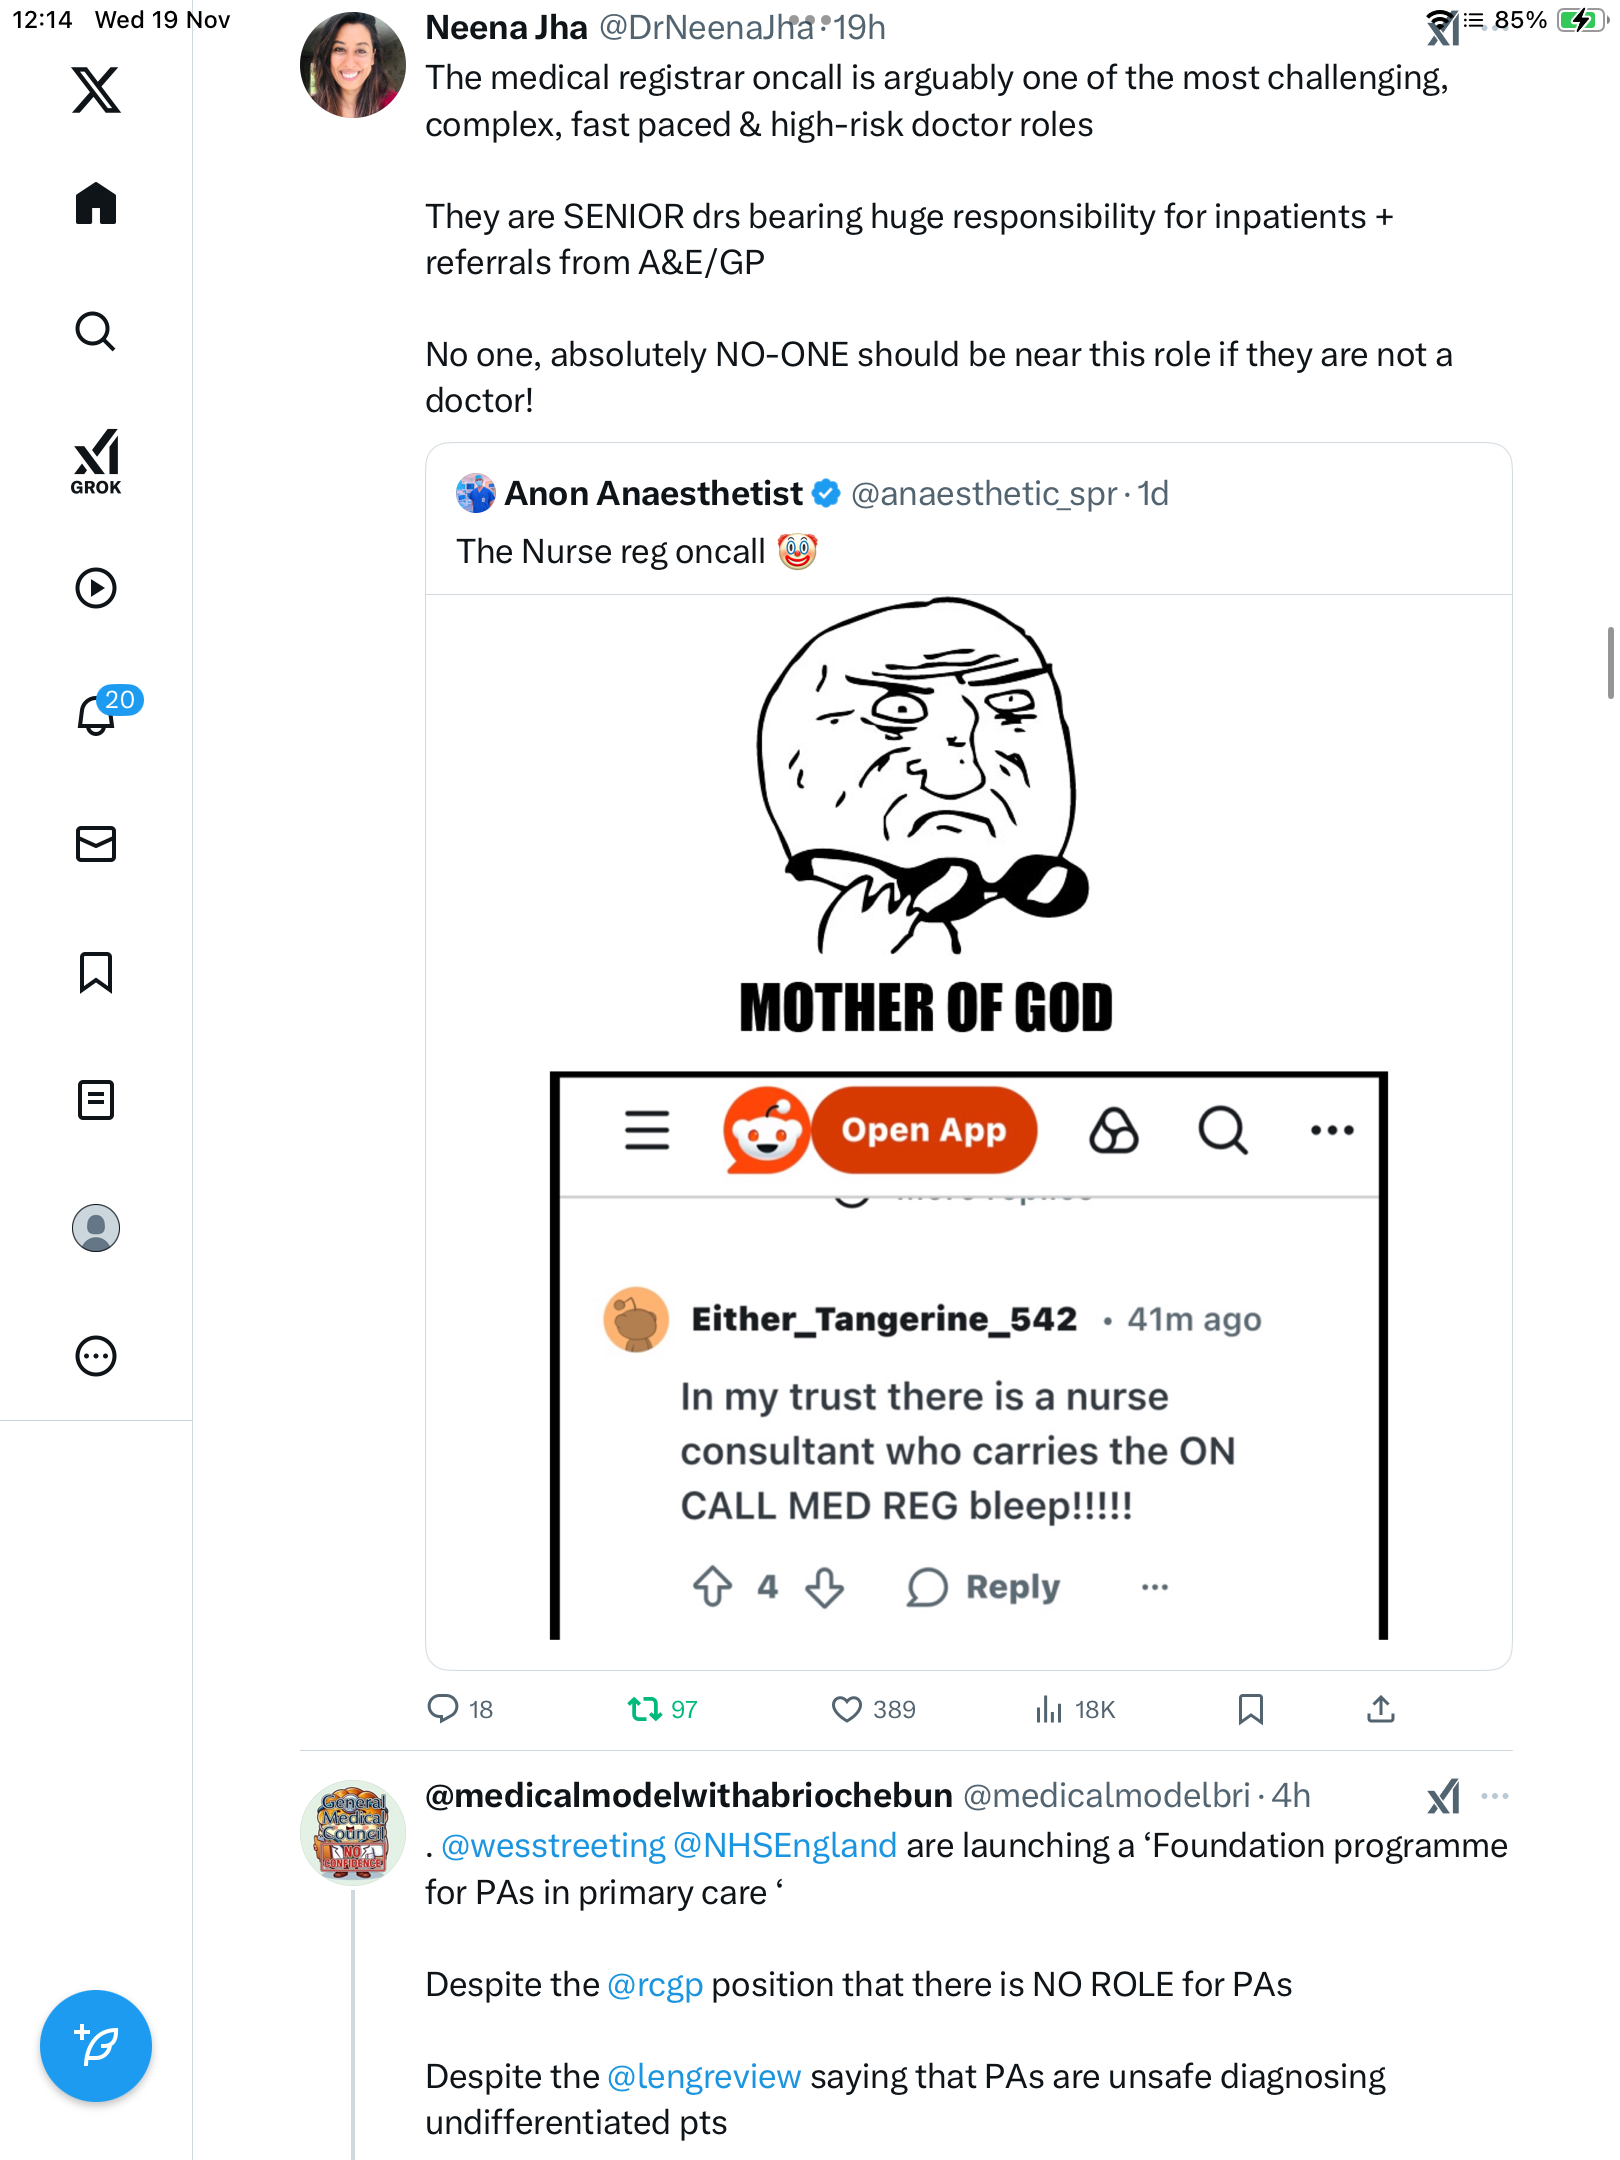Open Direct Messages envelope icon

tap(96, 844)
